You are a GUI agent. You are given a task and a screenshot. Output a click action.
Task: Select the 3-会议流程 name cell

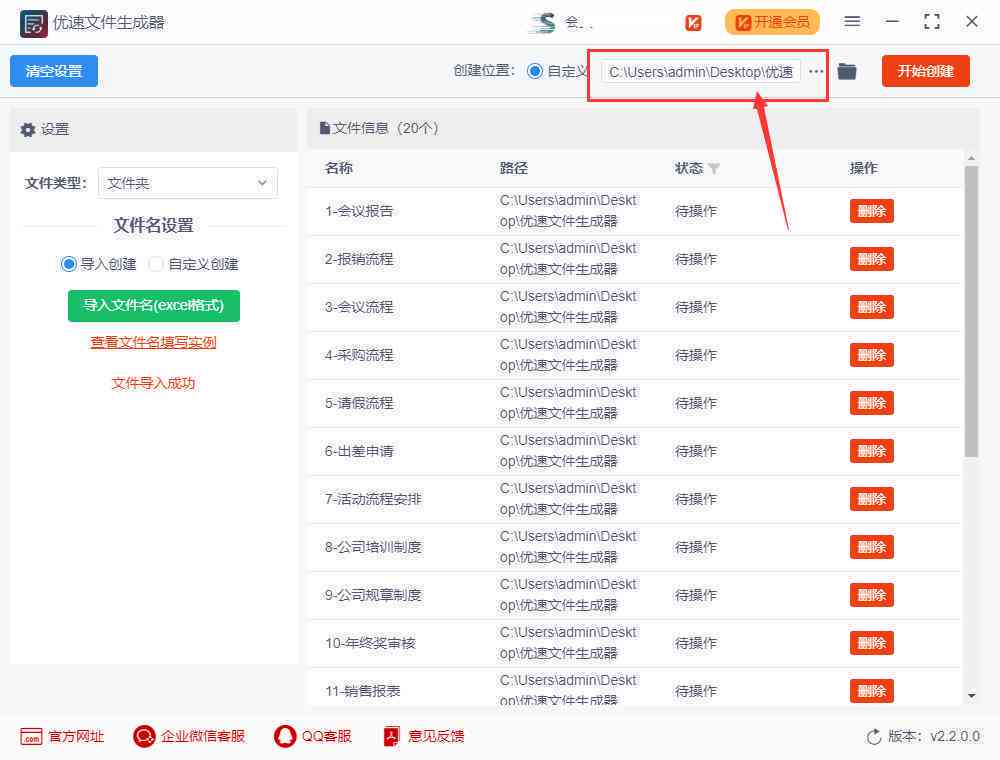point(359,307)
